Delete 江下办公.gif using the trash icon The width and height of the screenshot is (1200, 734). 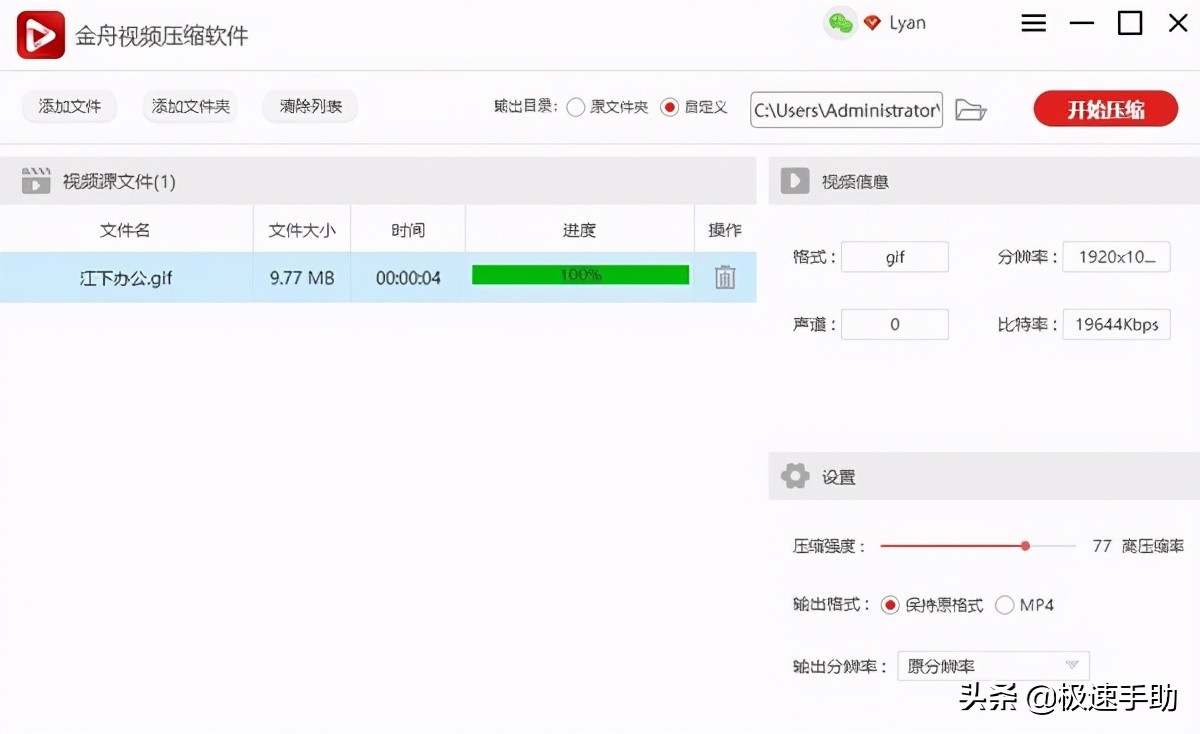[x=724, y=277]
